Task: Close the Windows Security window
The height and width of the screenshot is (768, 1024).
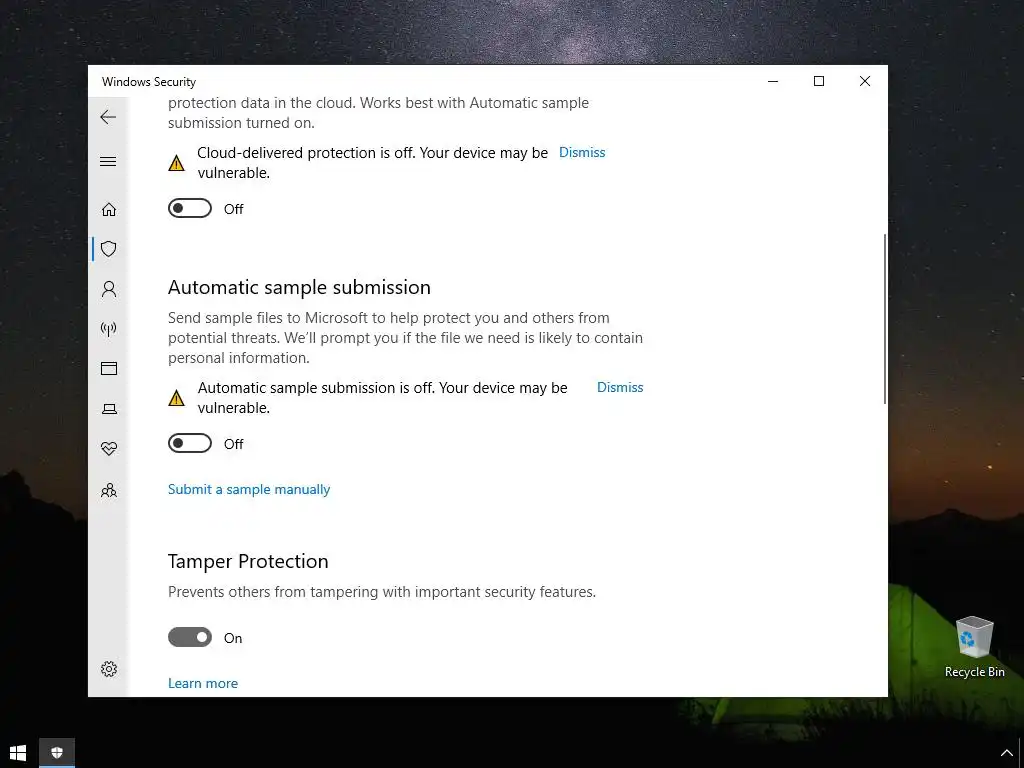Action: coord(865,81)
